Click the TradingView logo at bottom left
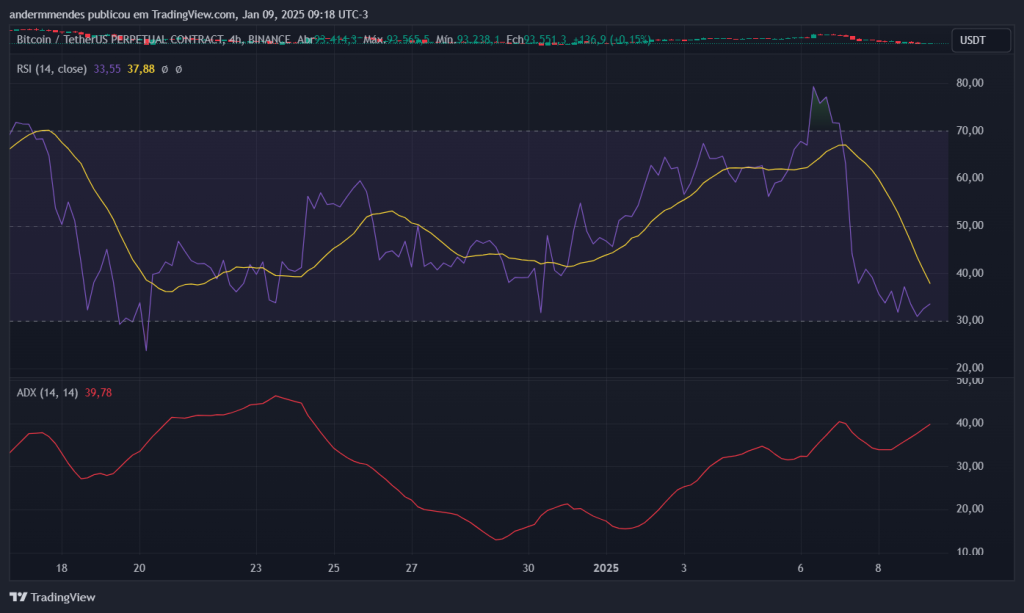1024x613 pixels. tap(52, 597)
